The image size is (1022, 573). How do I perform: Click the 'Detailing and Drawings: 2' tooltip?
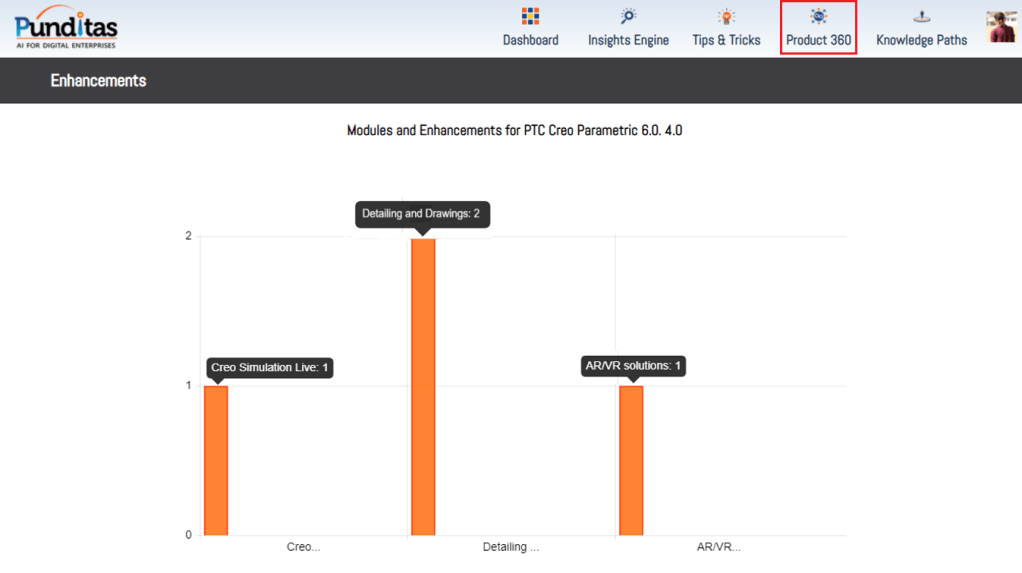pos(423,214)
